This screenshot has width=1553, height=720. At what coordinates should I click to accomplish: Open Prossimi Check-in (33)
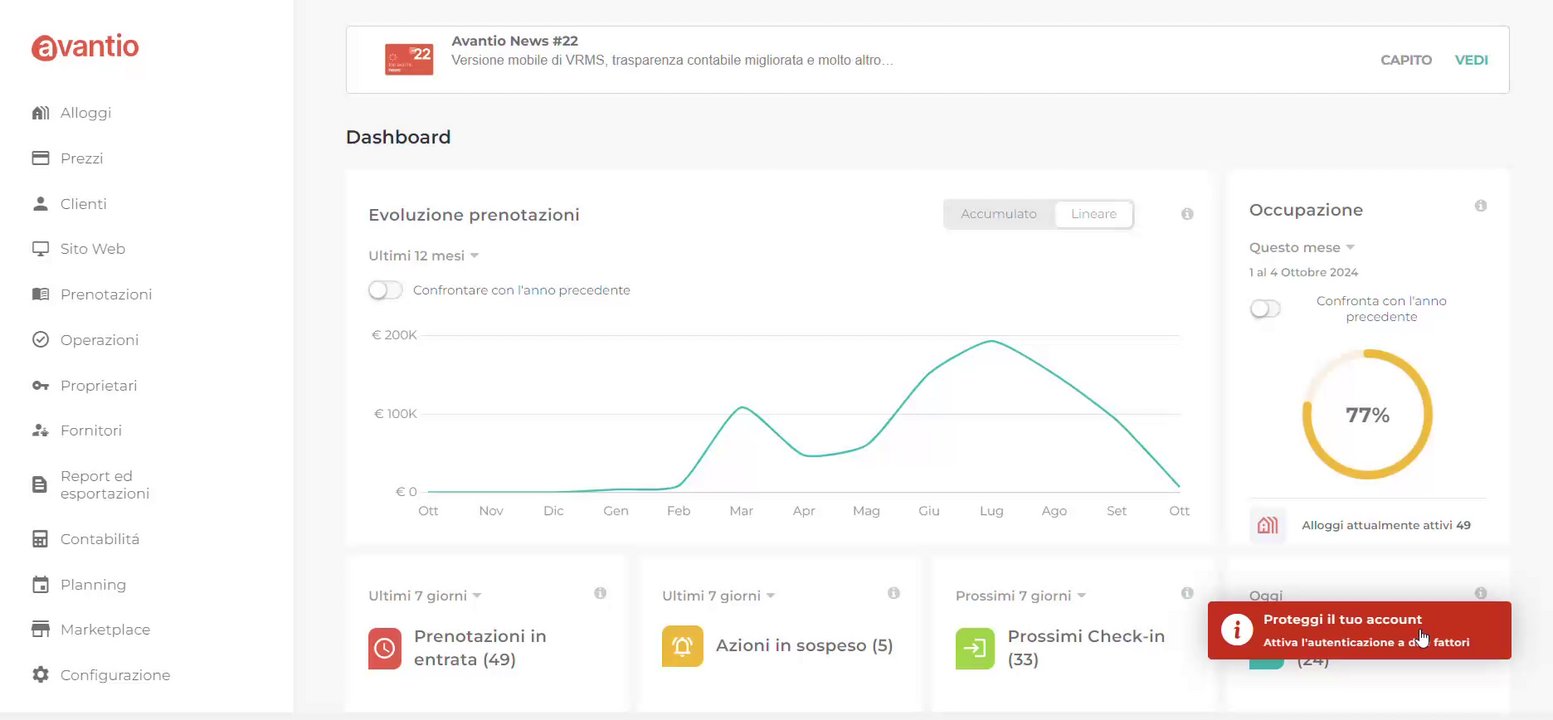click(1086, 648)
